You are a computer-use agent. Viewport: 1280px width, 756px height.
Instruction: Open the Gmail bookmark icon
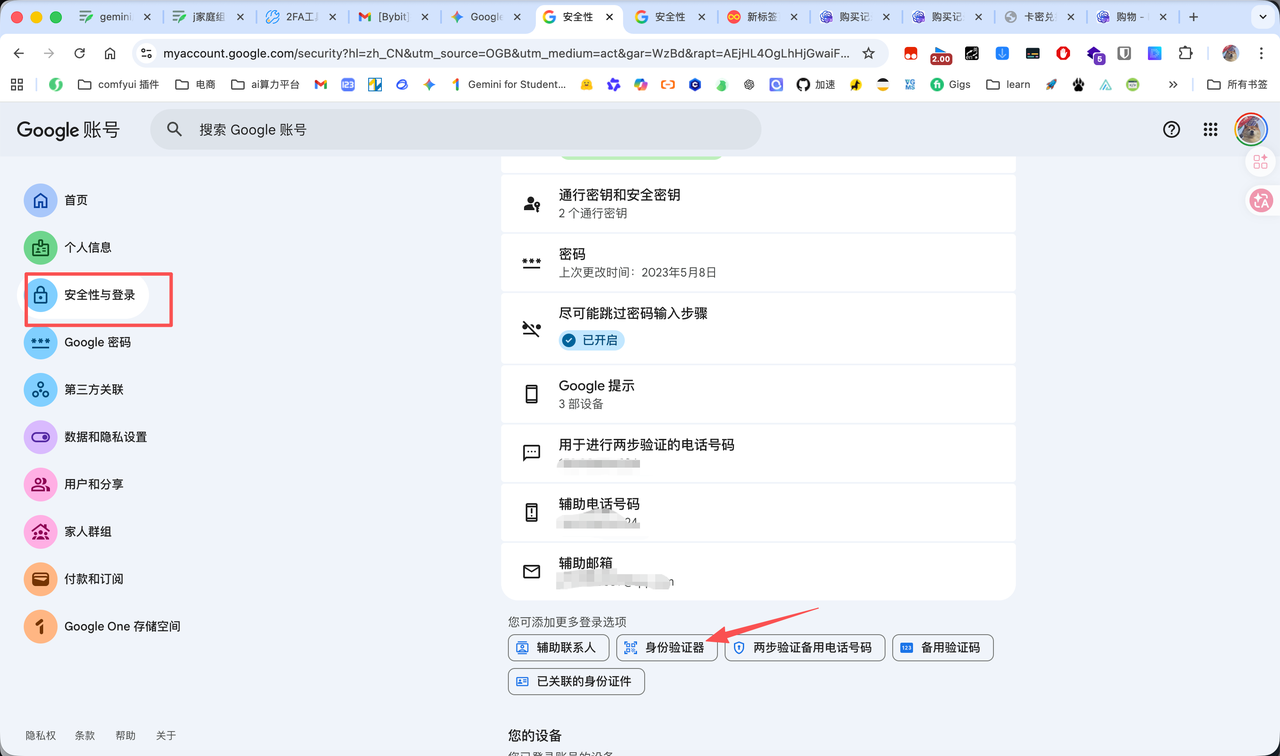(x=320, y=85)
